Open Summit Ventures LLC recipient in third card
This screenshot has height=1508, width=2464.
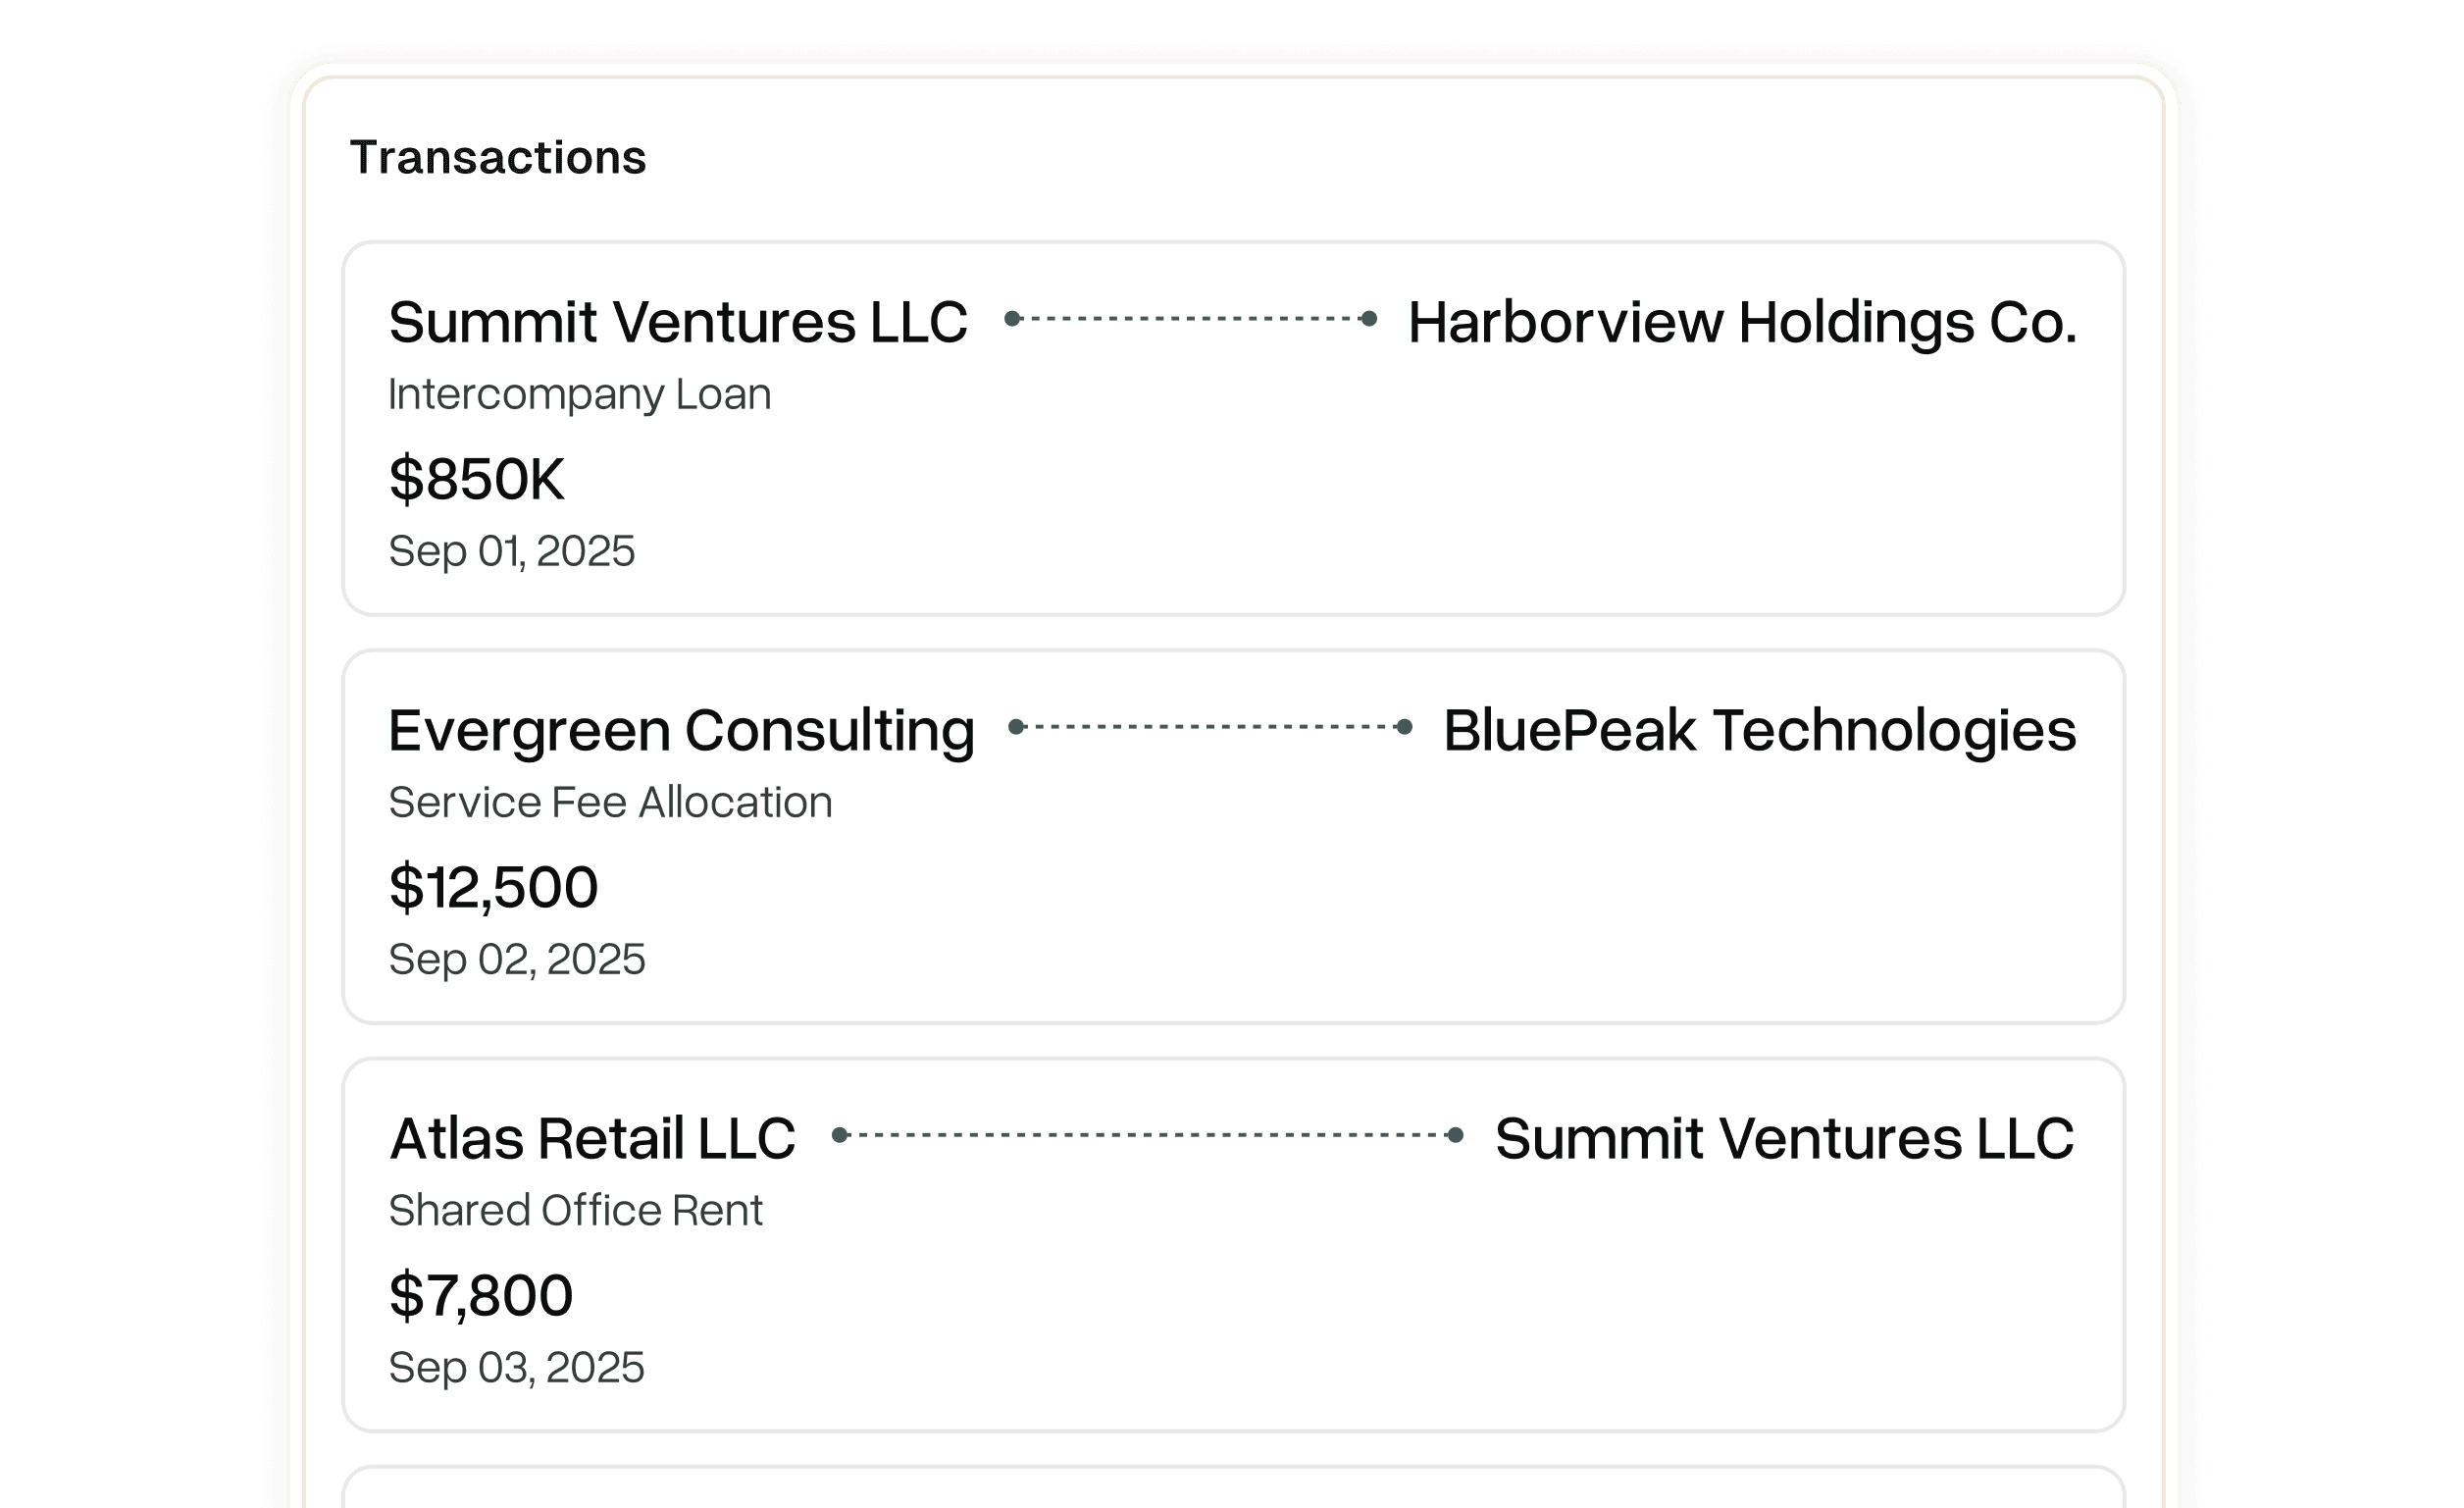pyautogui.click(x=1784, y=1138)
